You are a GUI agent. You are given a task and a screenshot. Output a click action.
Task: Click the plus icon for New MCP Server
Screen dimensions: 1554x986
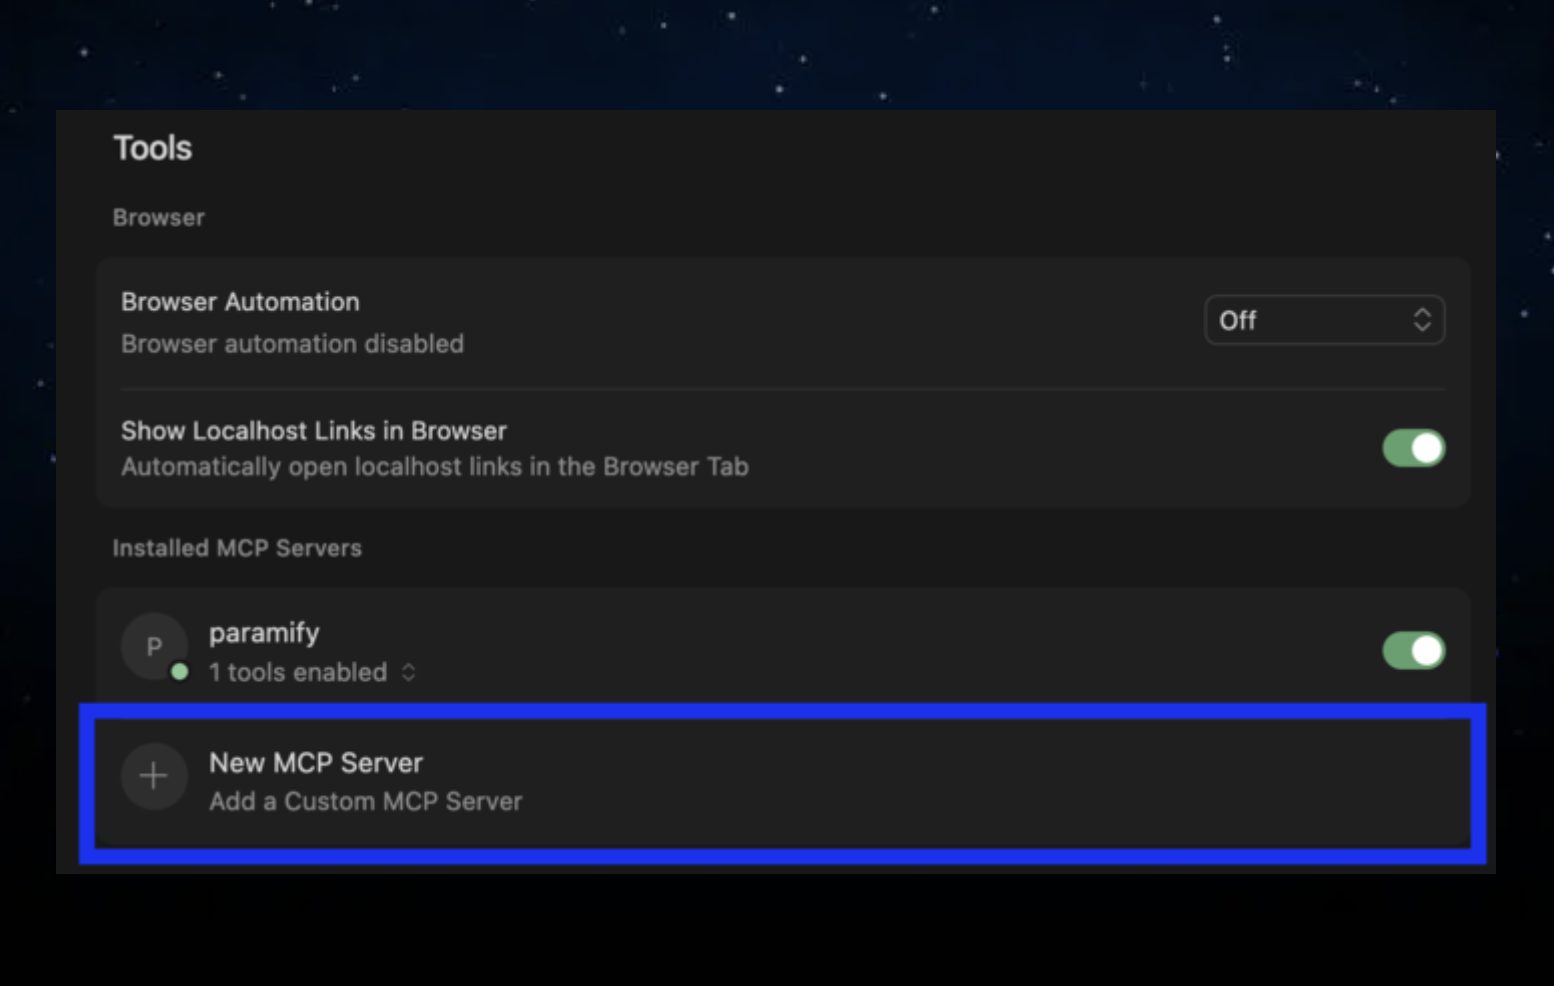click(154, 776)
